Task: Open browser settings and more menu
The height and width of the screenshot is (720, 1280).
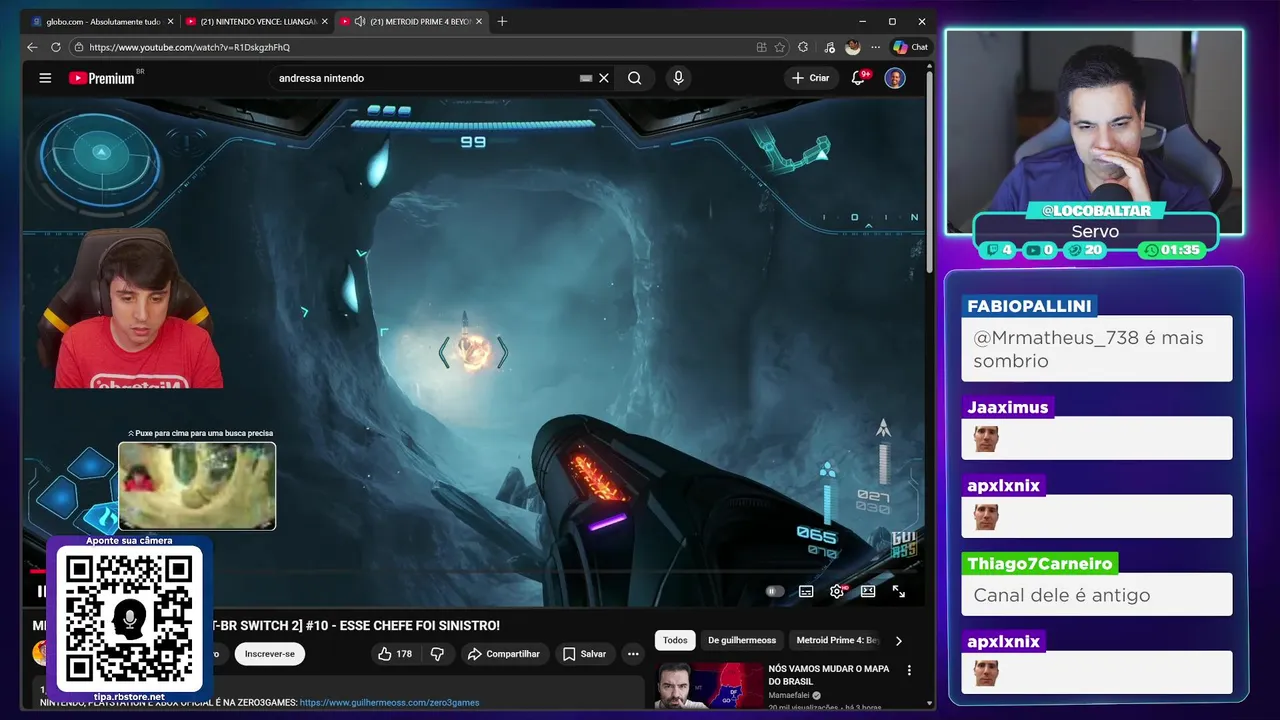Action: click(876, 47)
